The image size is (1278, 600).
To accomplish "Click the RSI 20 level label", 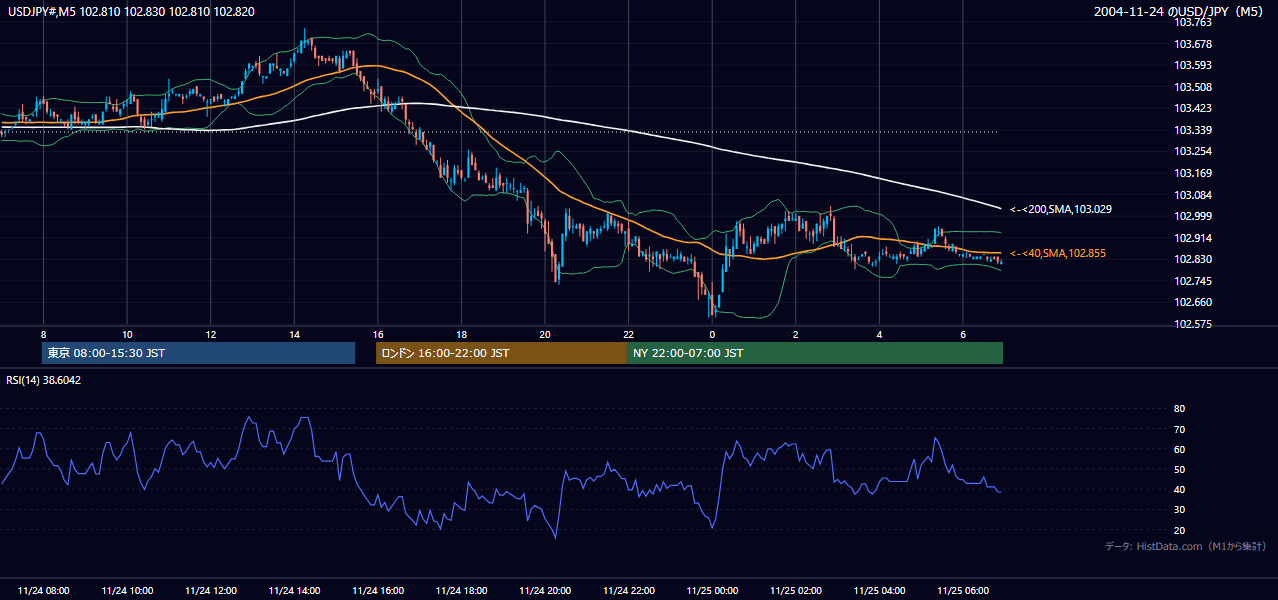I will [x=1179, y=530].
